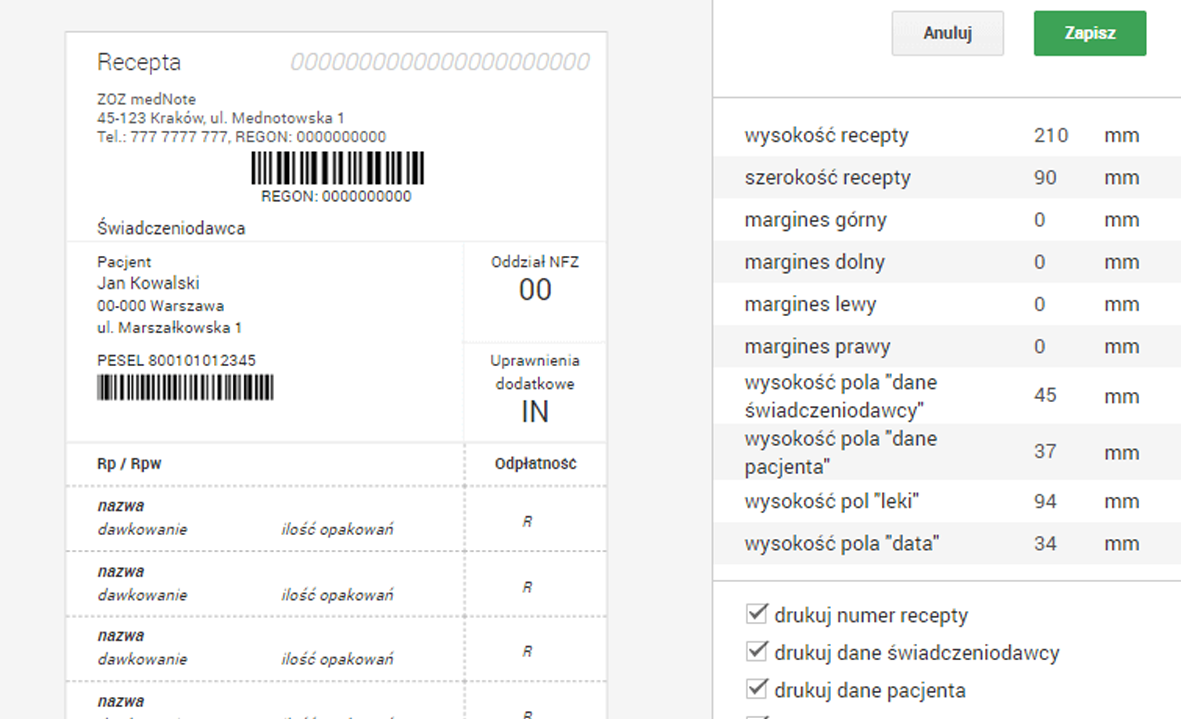Click the Uprawnienia dodatkowe IN box
Screen dimensions: 1181x719
535,392
